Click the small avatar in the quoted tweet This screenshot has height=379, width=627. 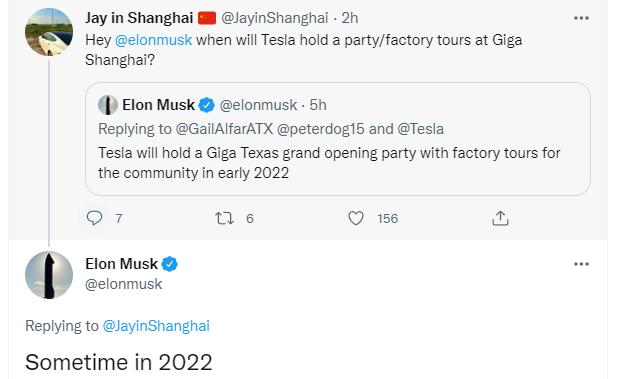(108, 105)
